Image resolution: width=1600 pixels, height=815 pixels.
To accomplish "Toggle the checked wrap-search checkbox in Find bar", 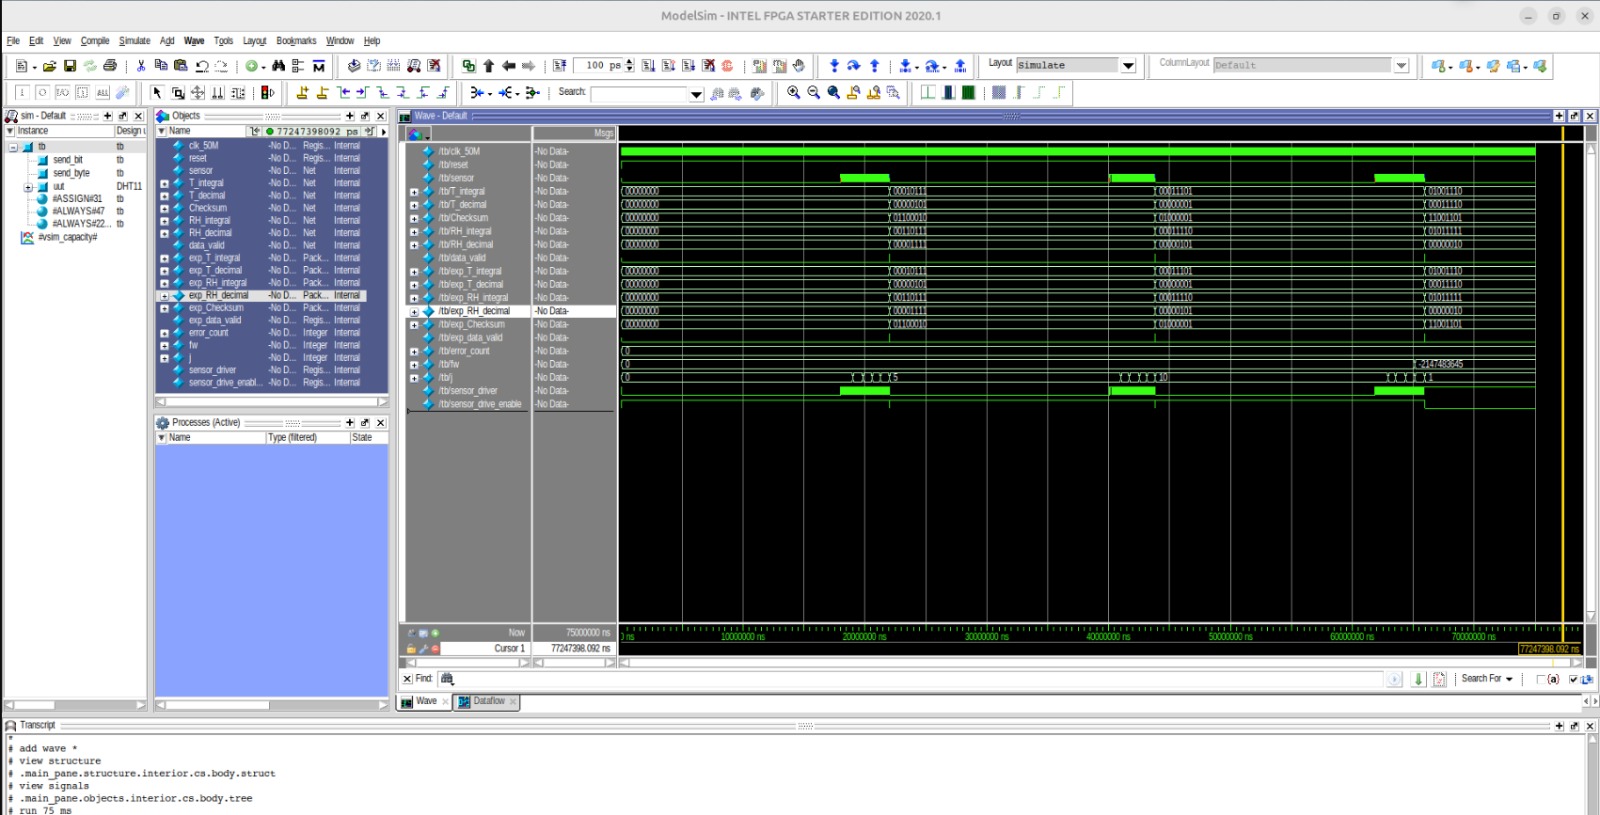I will [x=1573, y=679].
